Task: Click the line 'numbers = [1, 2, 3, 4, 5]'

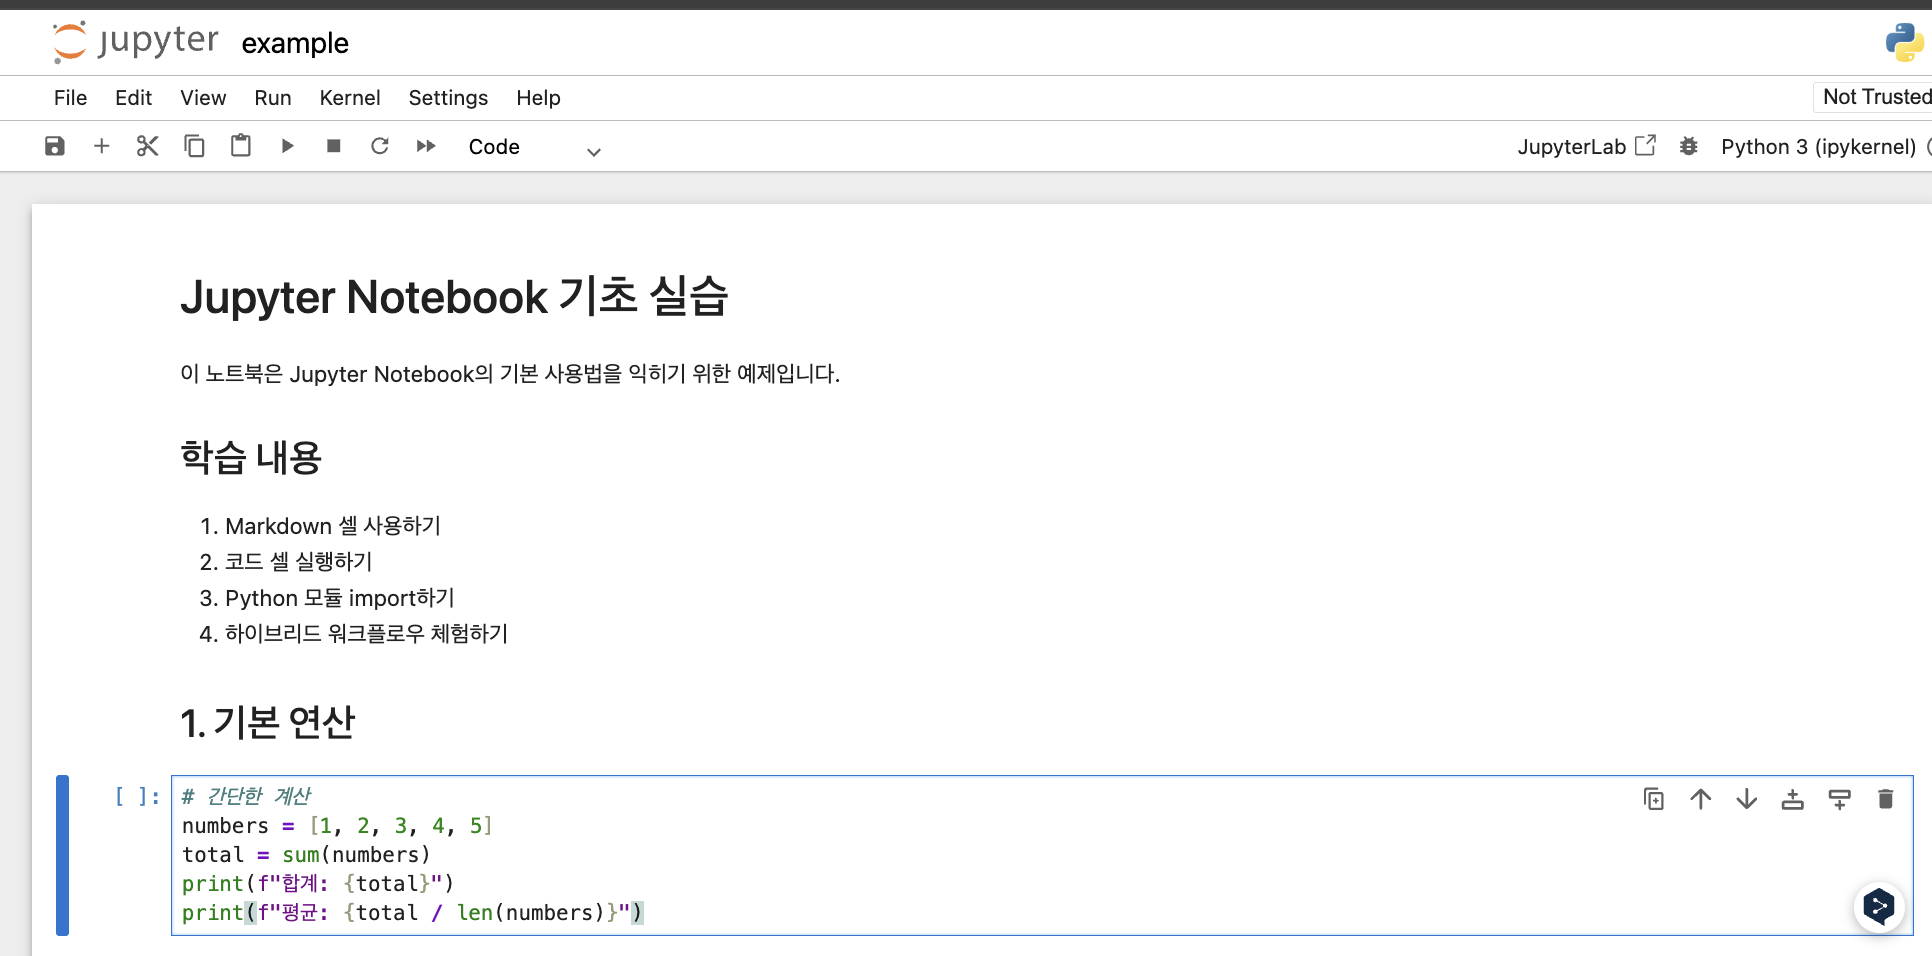Action: click(337, 826)
